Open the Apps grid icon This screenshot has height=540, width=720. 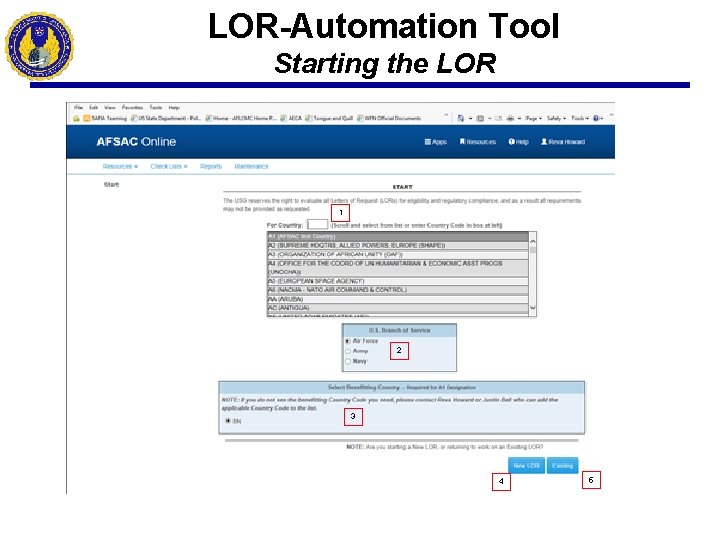click(x=436, y=142)
